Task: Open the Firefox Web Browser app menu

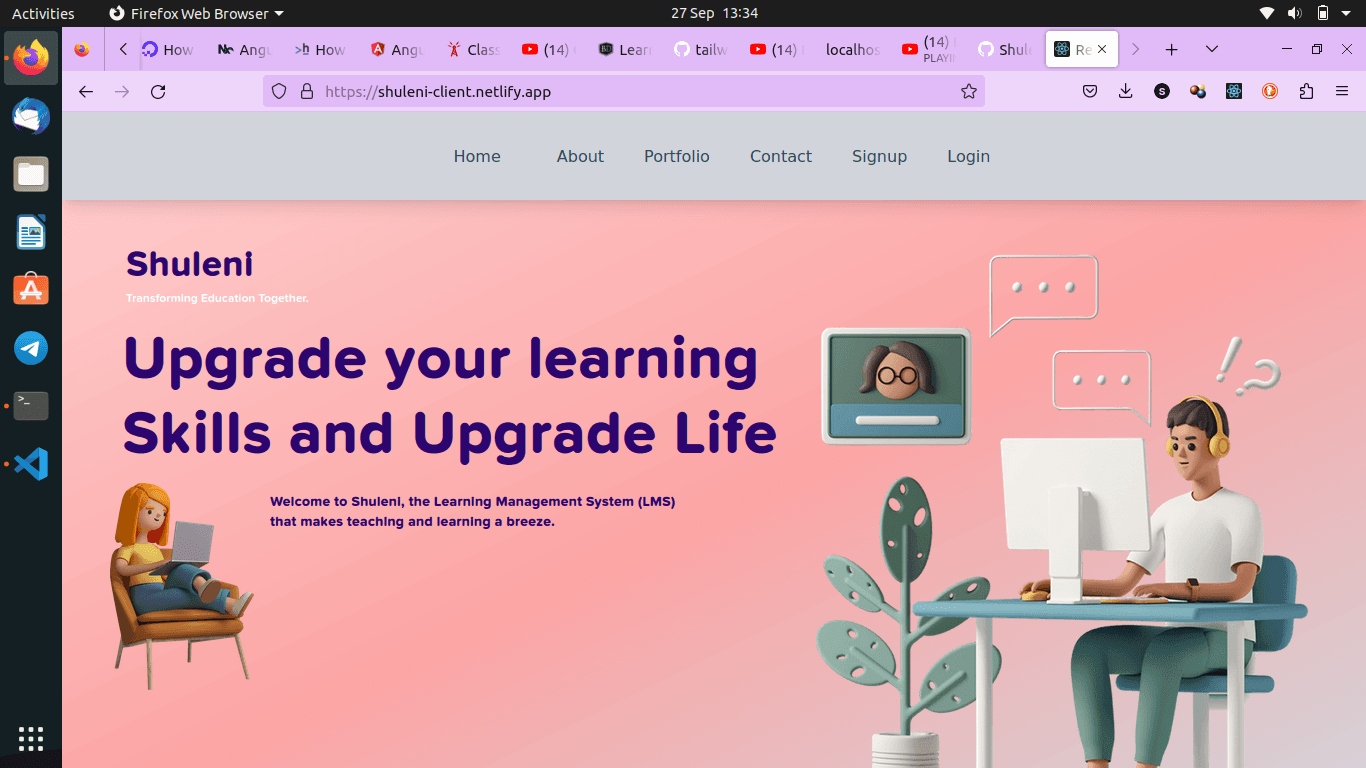Action: (196, 13)
